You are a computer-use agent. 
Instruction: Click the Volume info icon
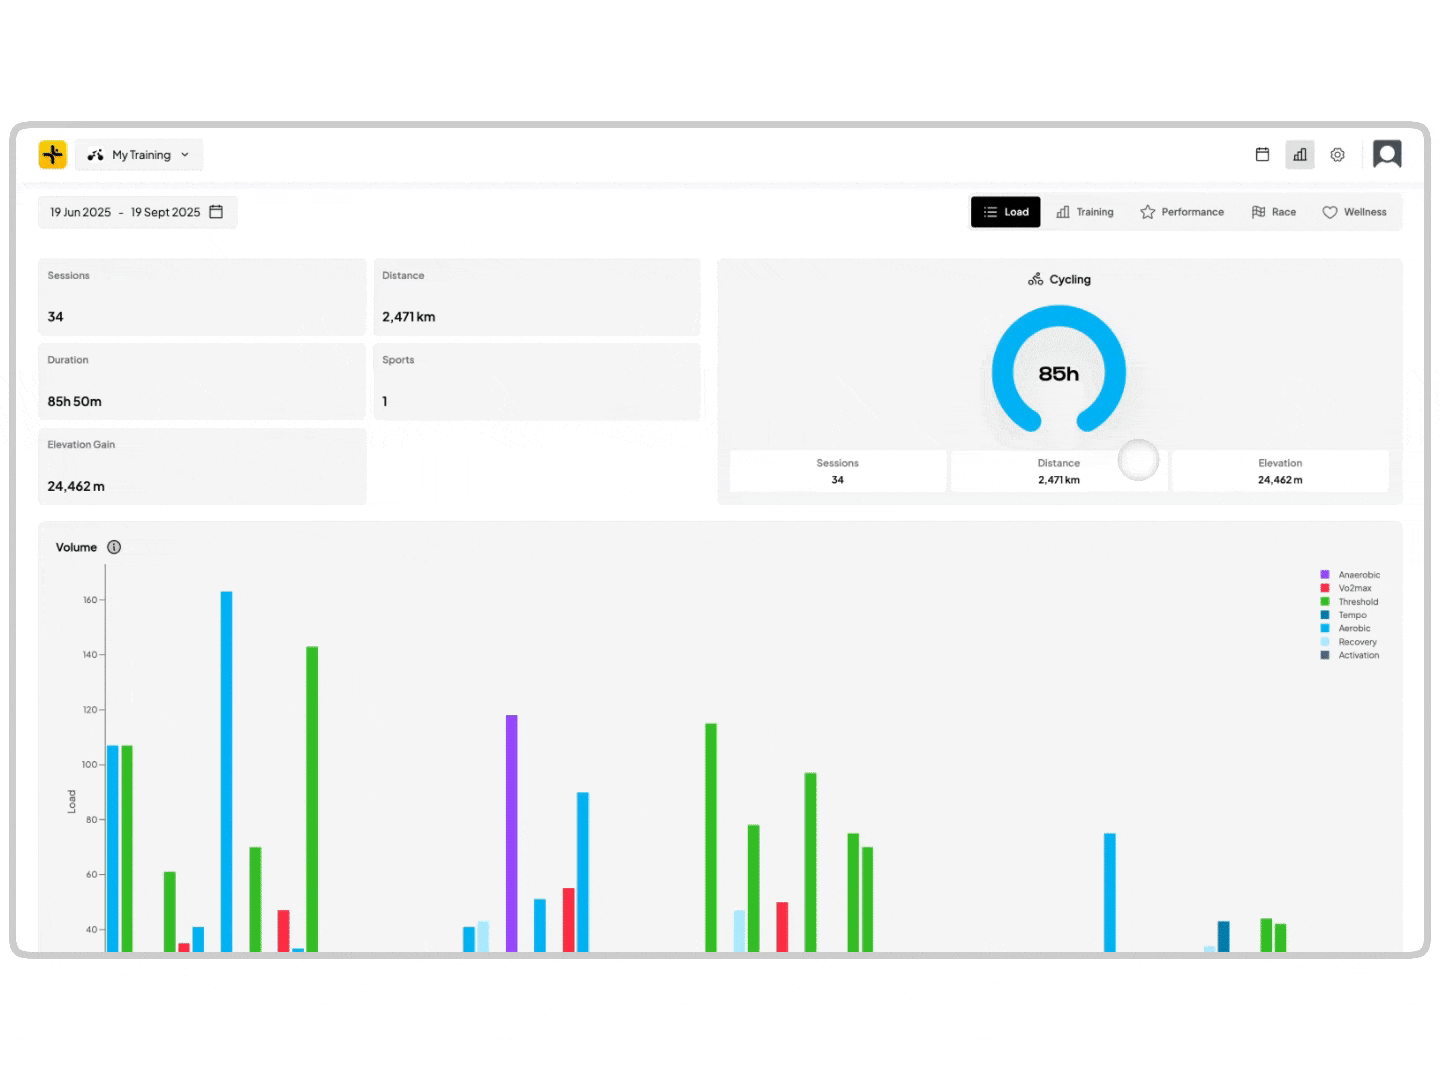114,547
